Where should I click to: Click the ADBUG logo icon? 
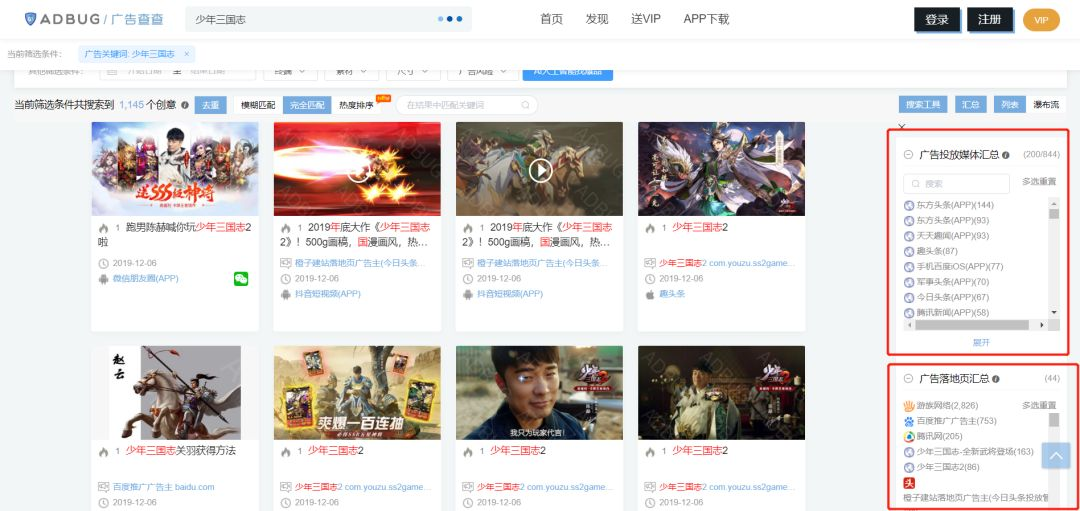[31, 19]
